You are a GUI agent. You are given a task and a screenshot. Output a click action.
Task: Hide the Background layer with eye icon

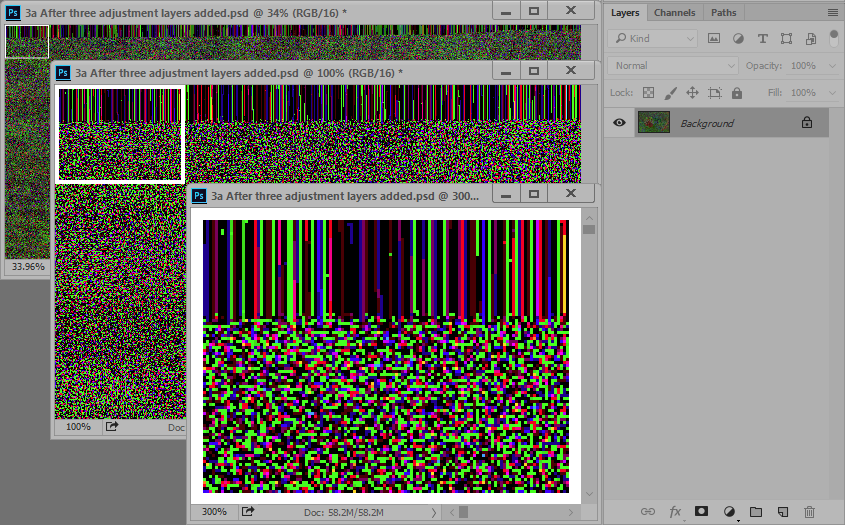point(619,123)
